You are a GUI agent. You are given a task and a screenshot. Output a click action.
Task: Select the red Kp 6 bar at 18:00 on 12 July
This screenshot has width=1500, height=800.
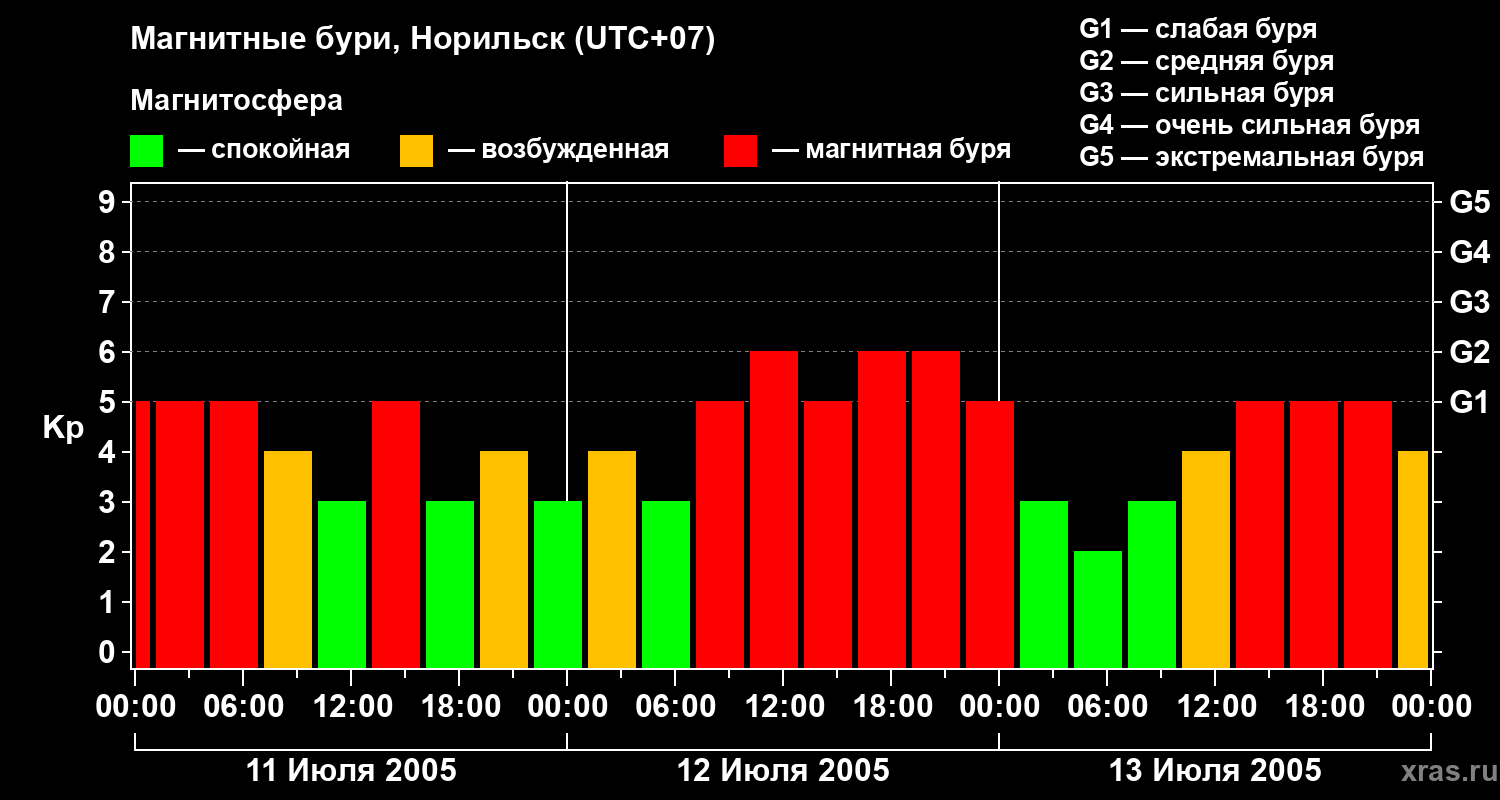pos(882,509)
